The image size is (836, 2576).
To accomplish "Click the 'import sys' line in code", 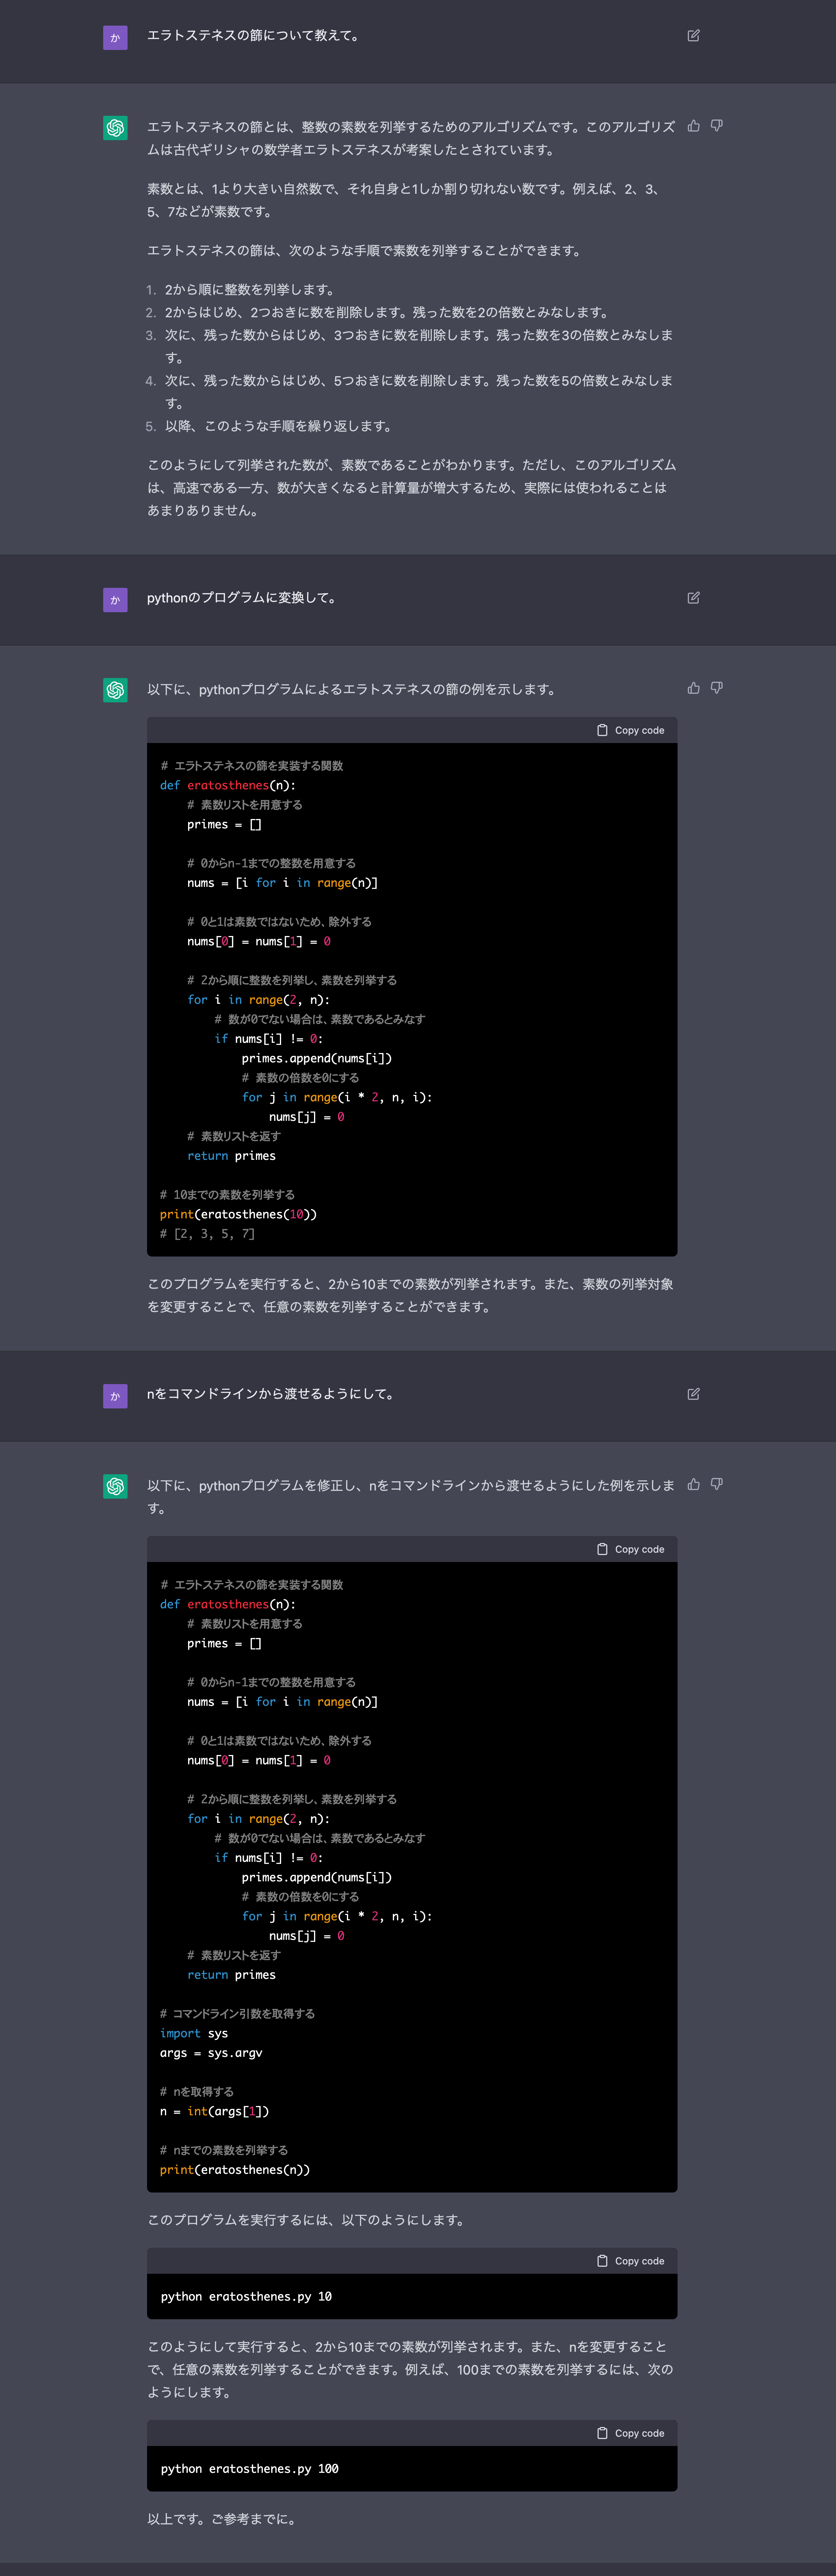I will pos(194,2033).
